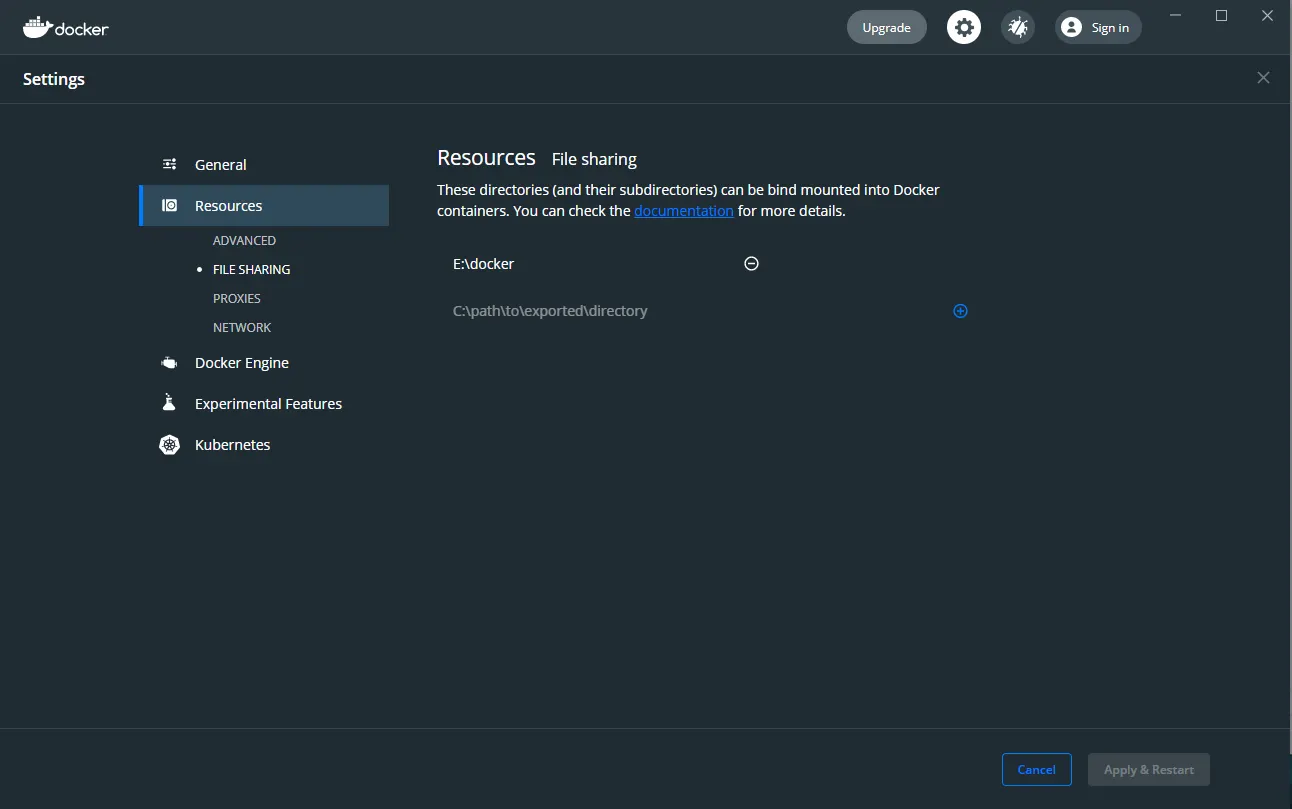The height and width of the screenshot is (809, 1292).
Task: Click the Experimental Features flask icon
Action: (169, 403)
